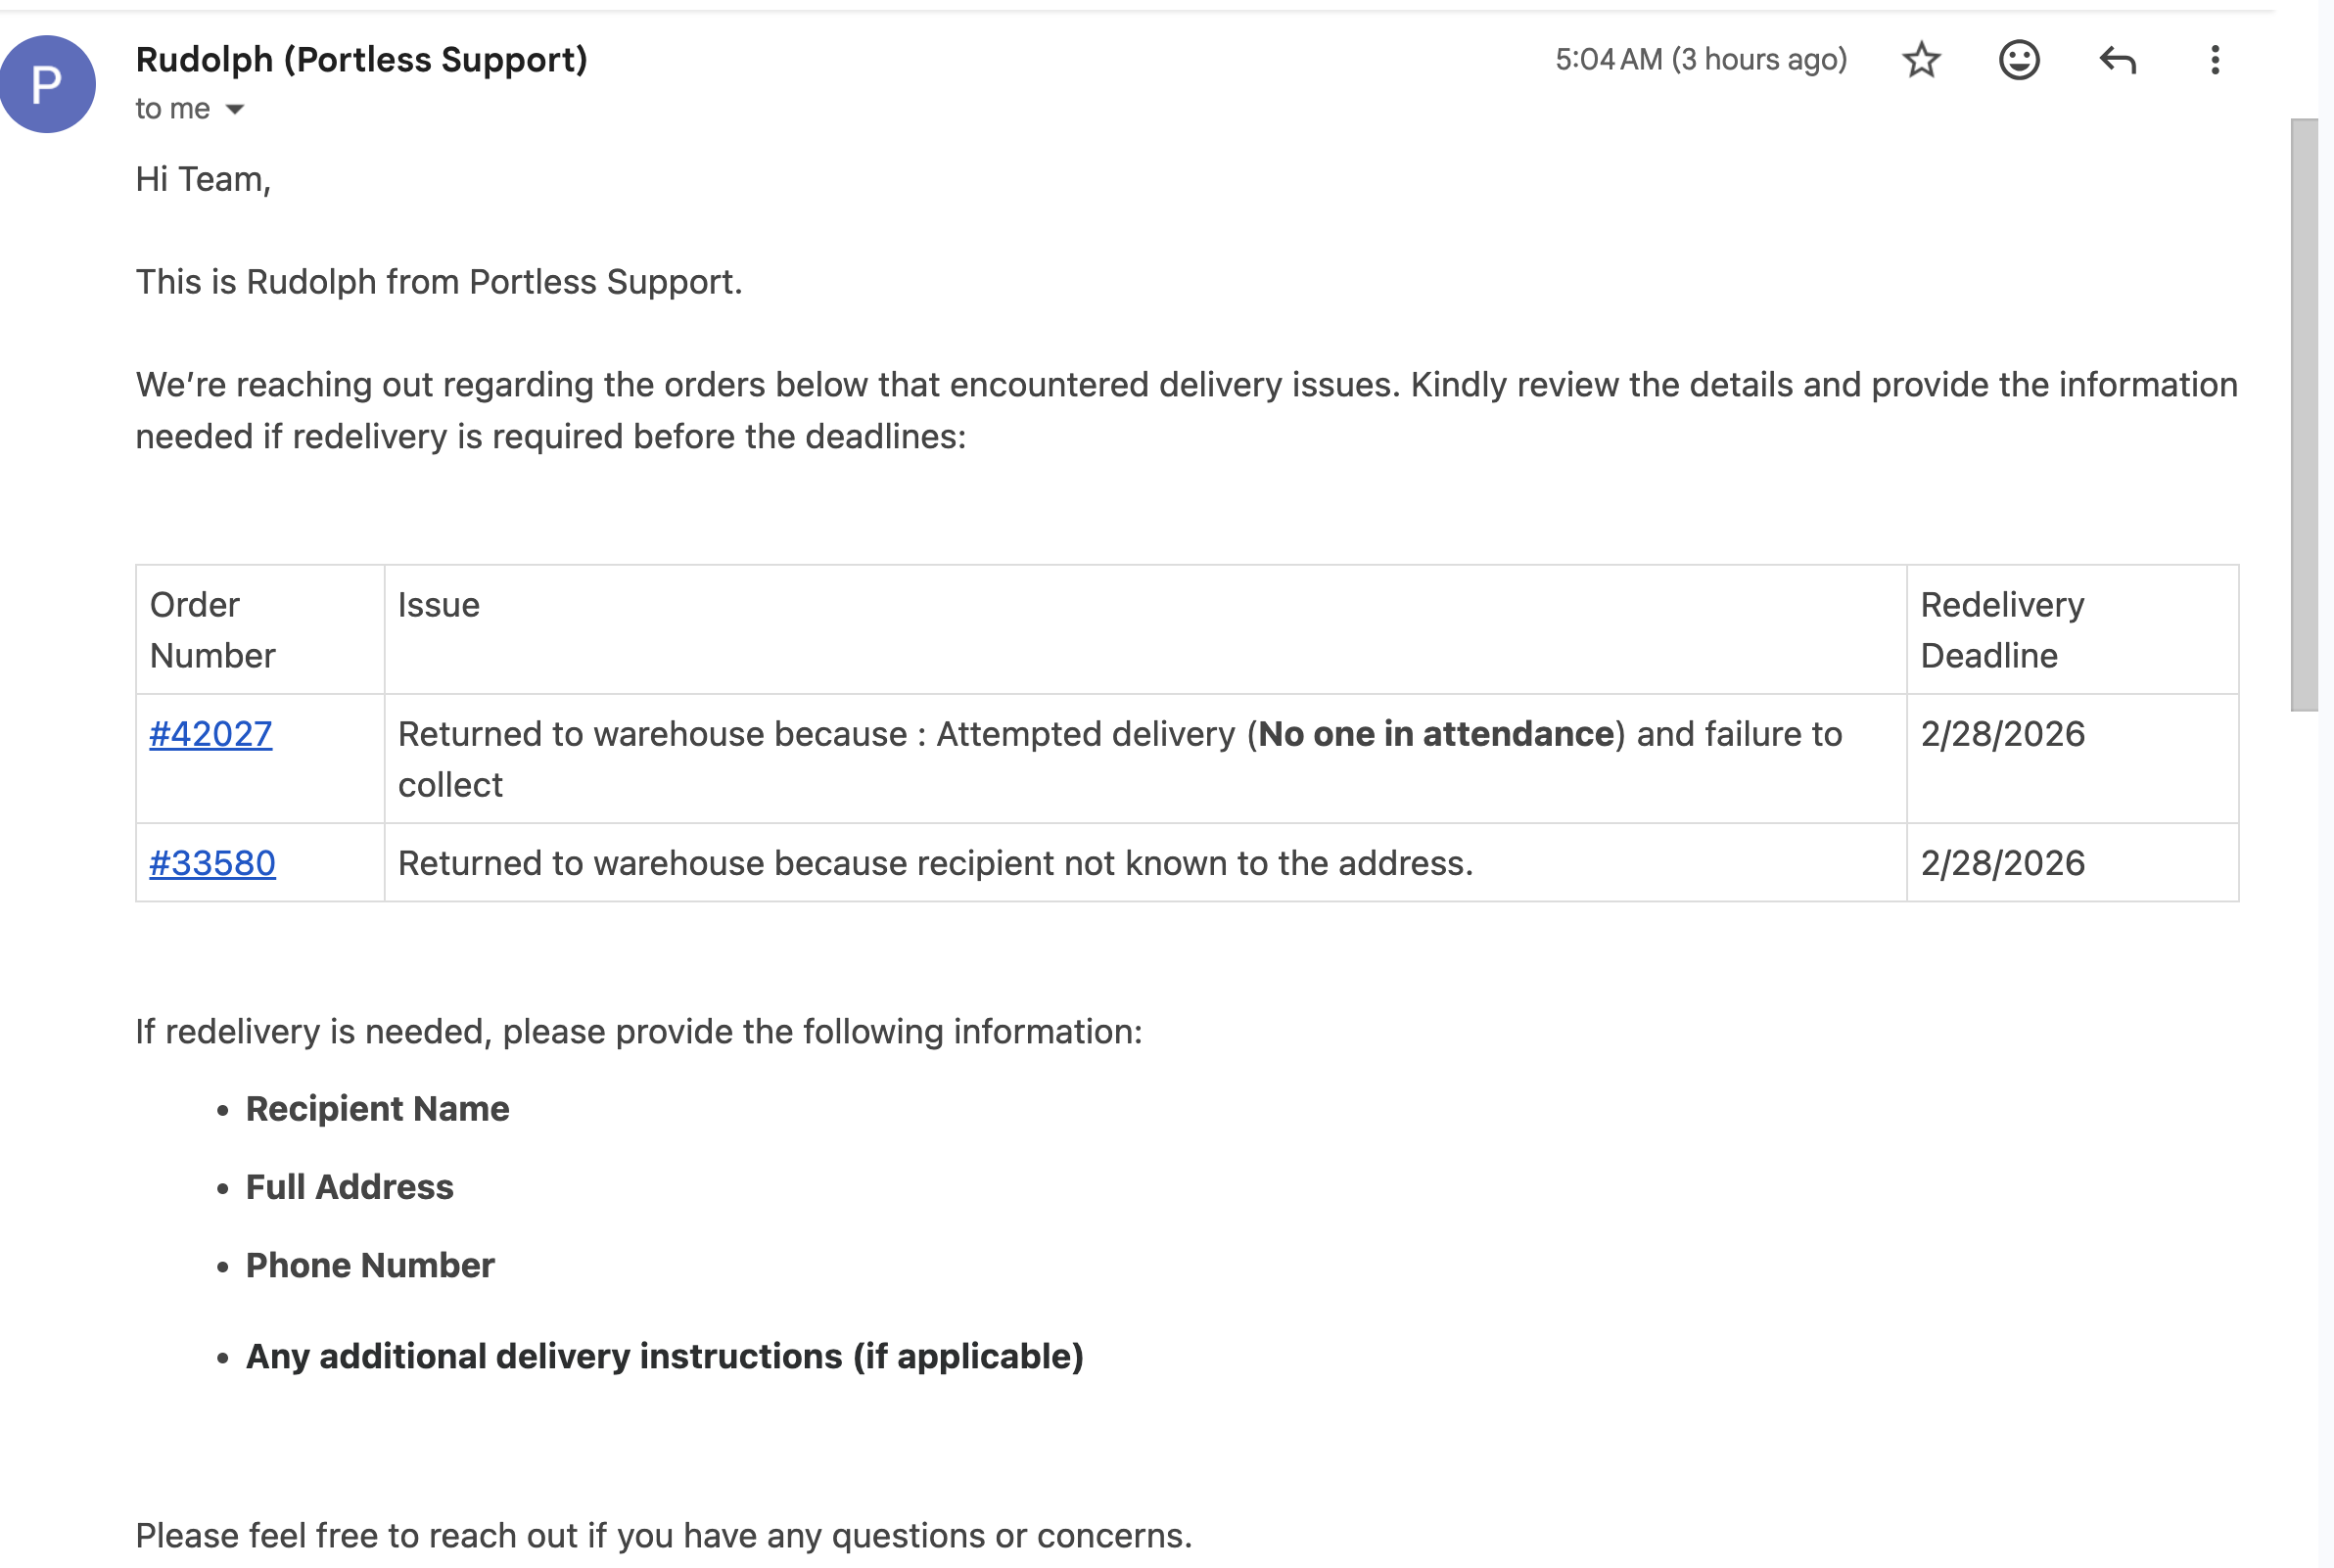
Task: Add an emoji reaction to the message
Action: (x=2018, y=60)
